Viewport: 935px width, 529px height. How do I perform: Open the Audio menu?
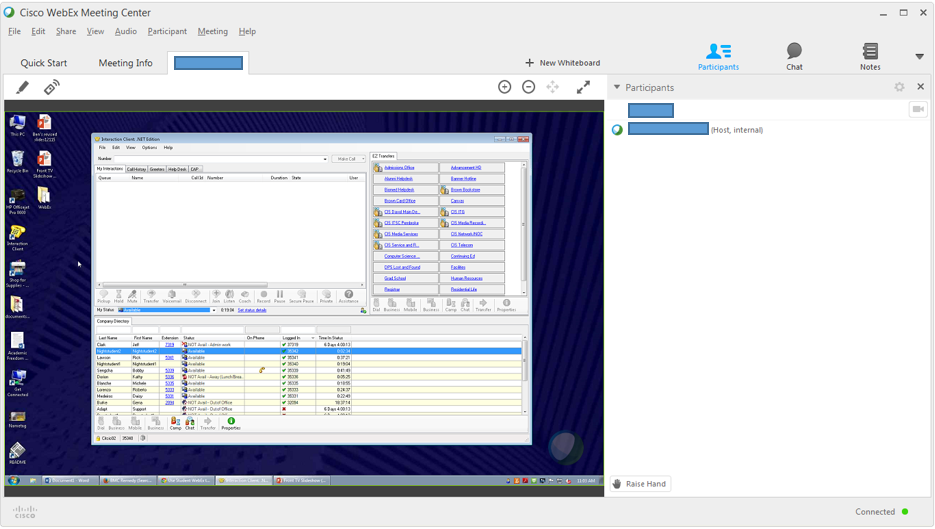click(126, 32)
